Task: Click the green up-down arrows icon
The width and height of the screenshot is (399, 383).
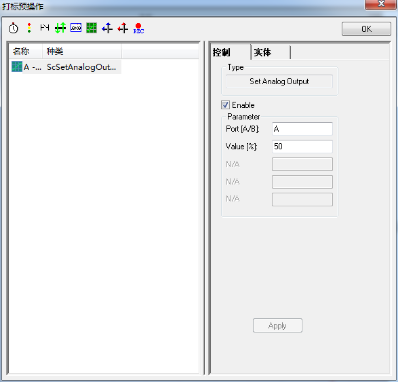Action: pyautogui.click(x=60, y=28)
